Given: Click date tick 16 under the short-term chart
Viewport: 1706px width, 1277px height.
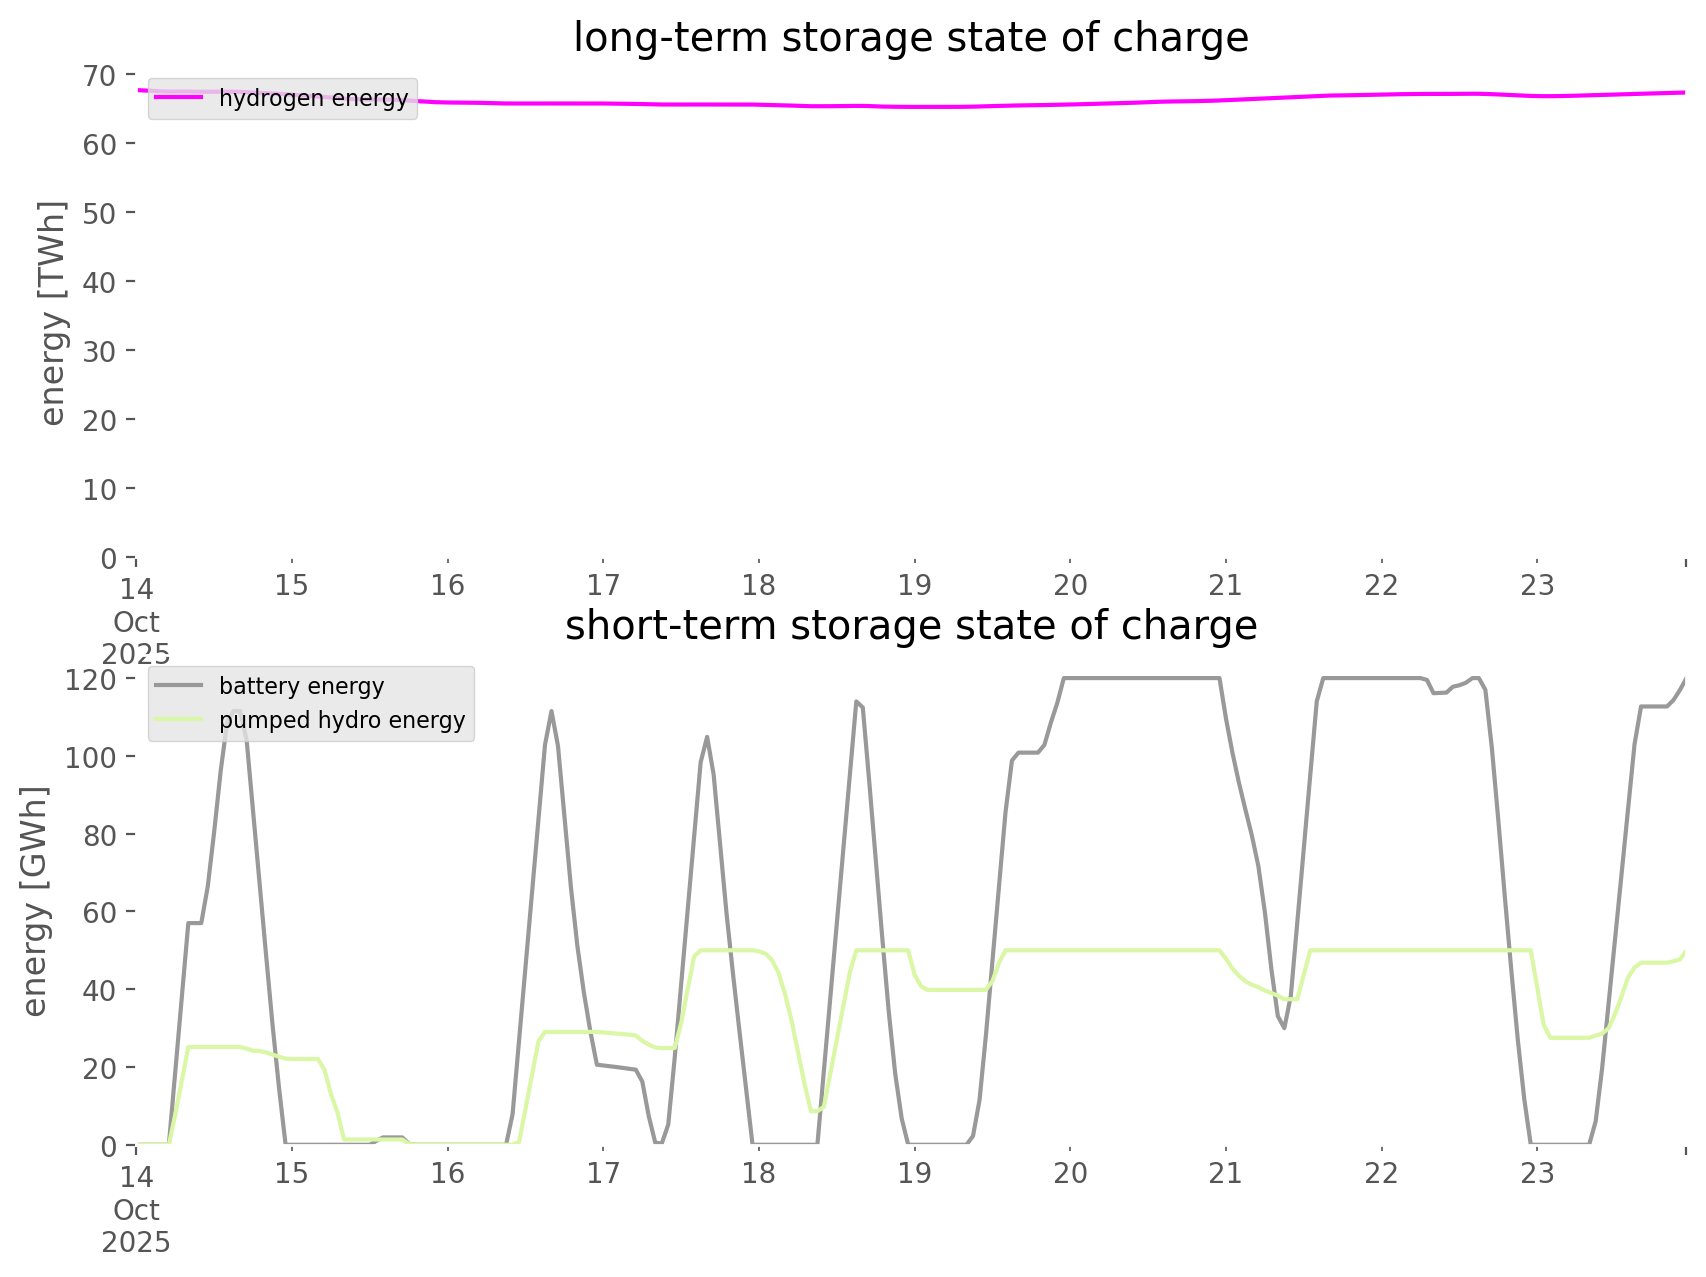Looking at the screenshot, I should [447, 1173].
